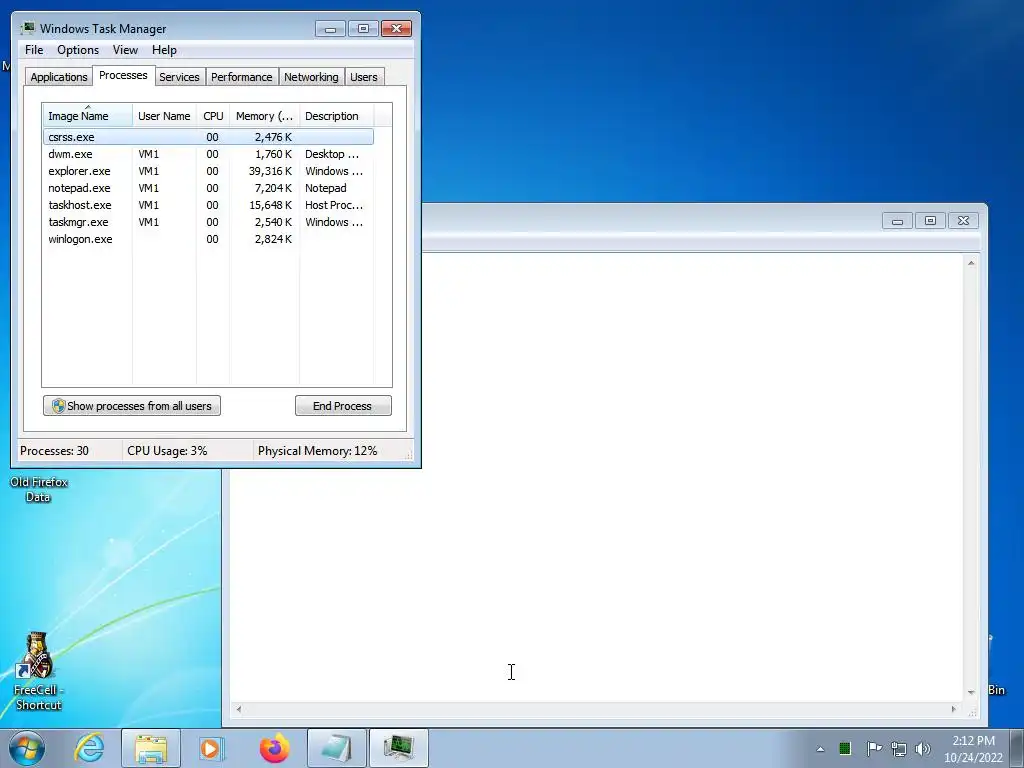This screenshot has width=1024, height=768.
Task: Sort processes by CPU column header
Action: point(213,116)
